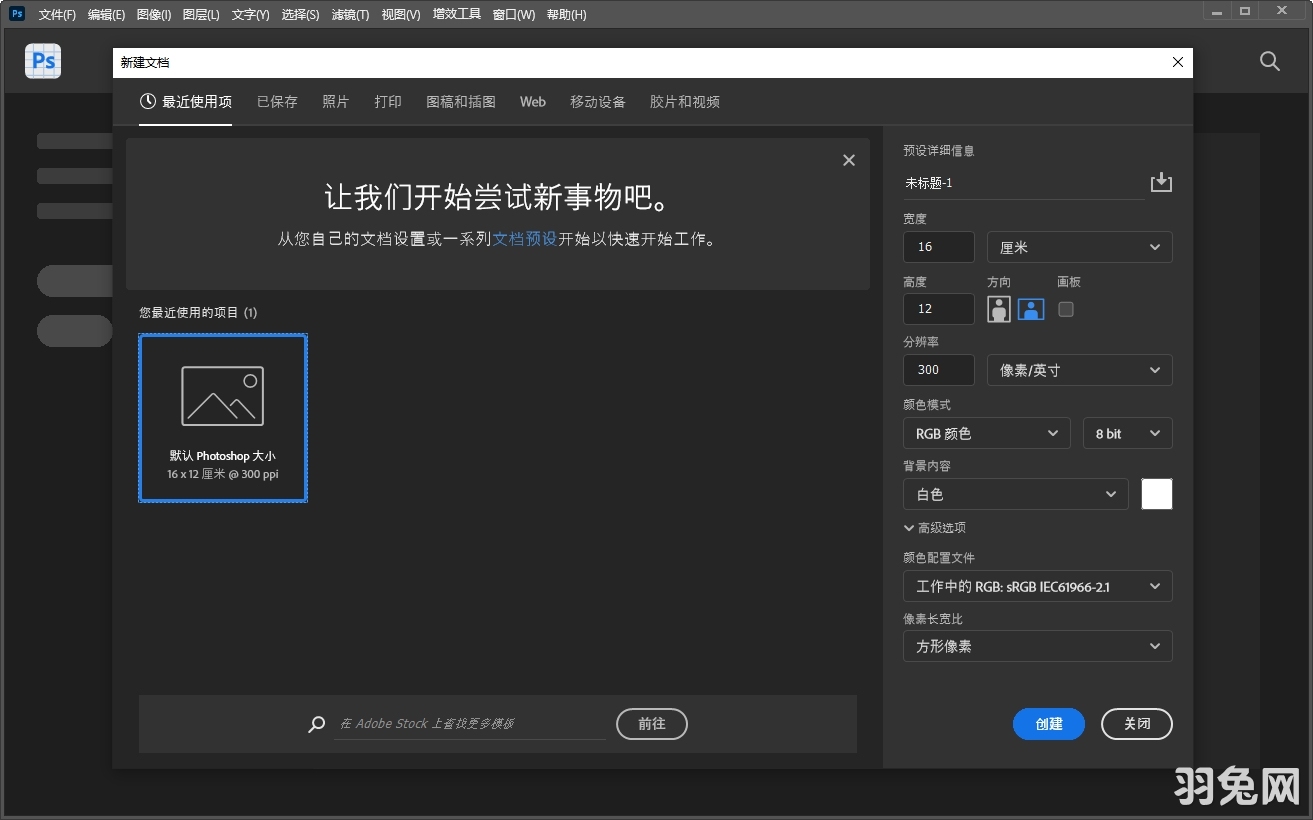The width and height of the screenshot is (1313, 820).
Task: Open the RGB 颜色 color mode dropdown
Action: tap(986, 433)
